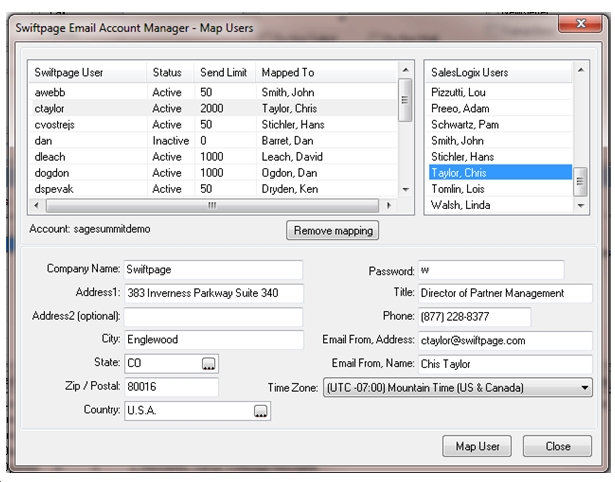Select Tomlin, Lois in SalesLogix Users
This screenshot has width=615, height=482.
pos(499,189)
